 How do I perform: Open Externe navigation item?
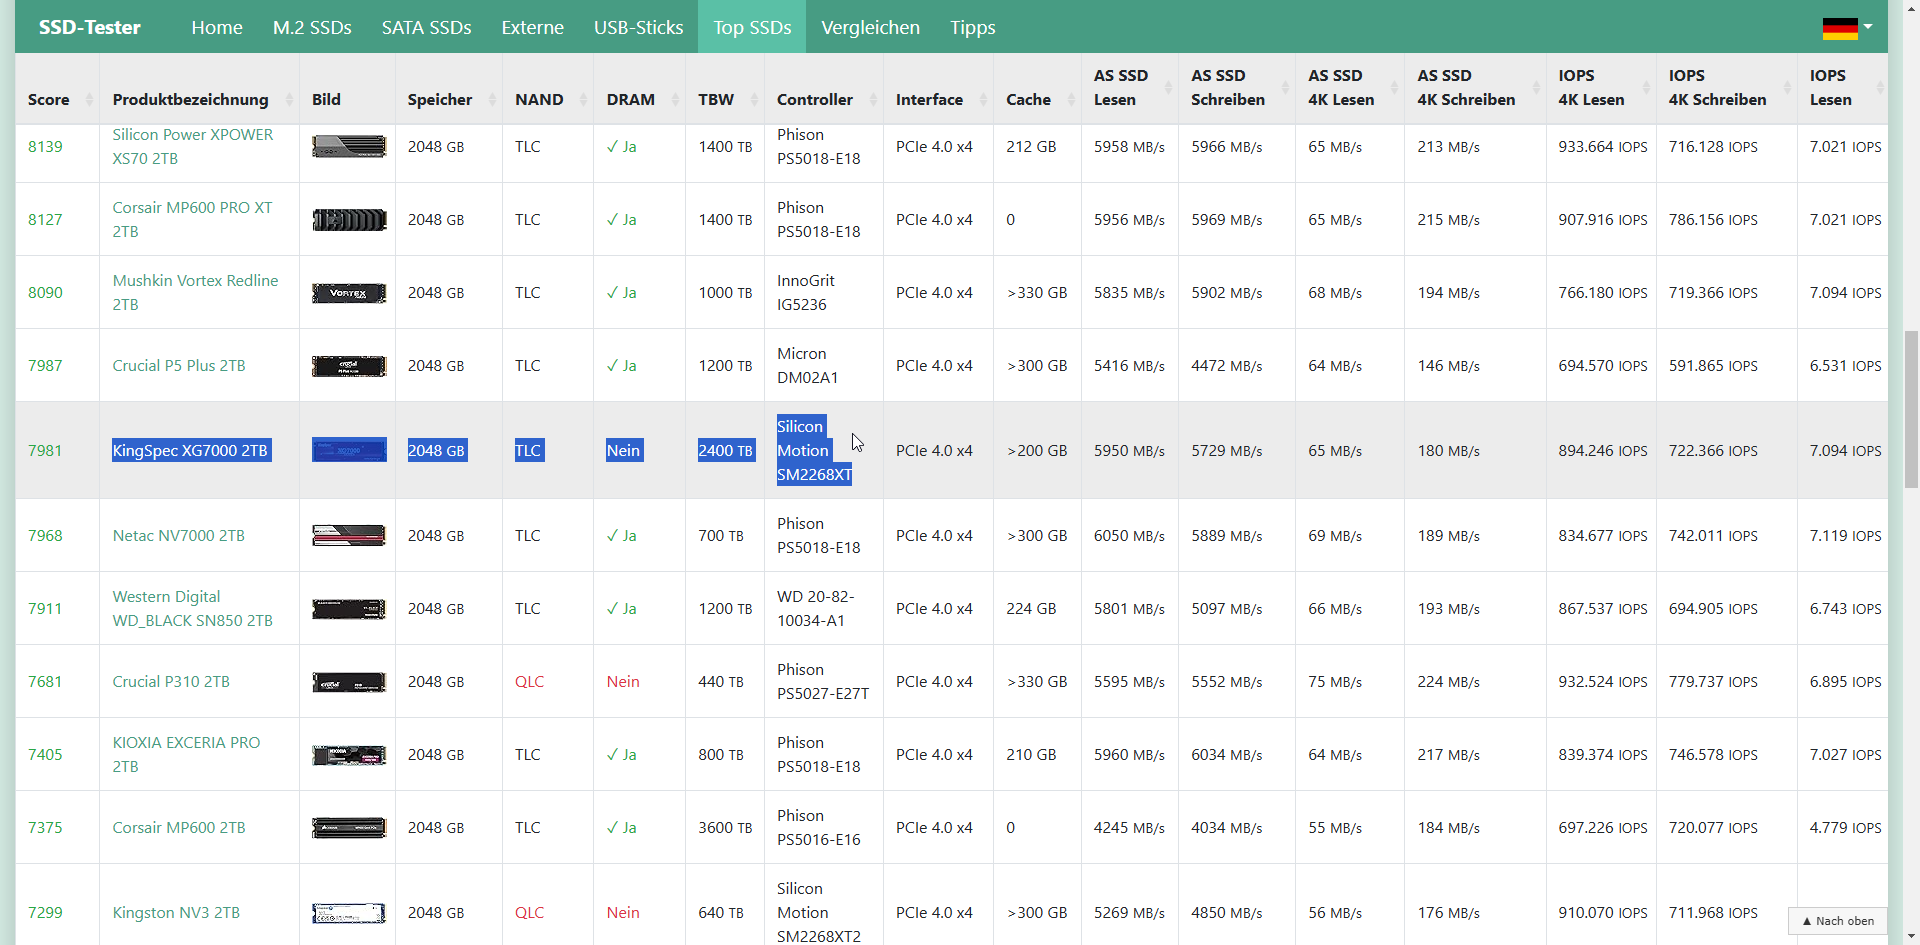(x=532, y=28)
